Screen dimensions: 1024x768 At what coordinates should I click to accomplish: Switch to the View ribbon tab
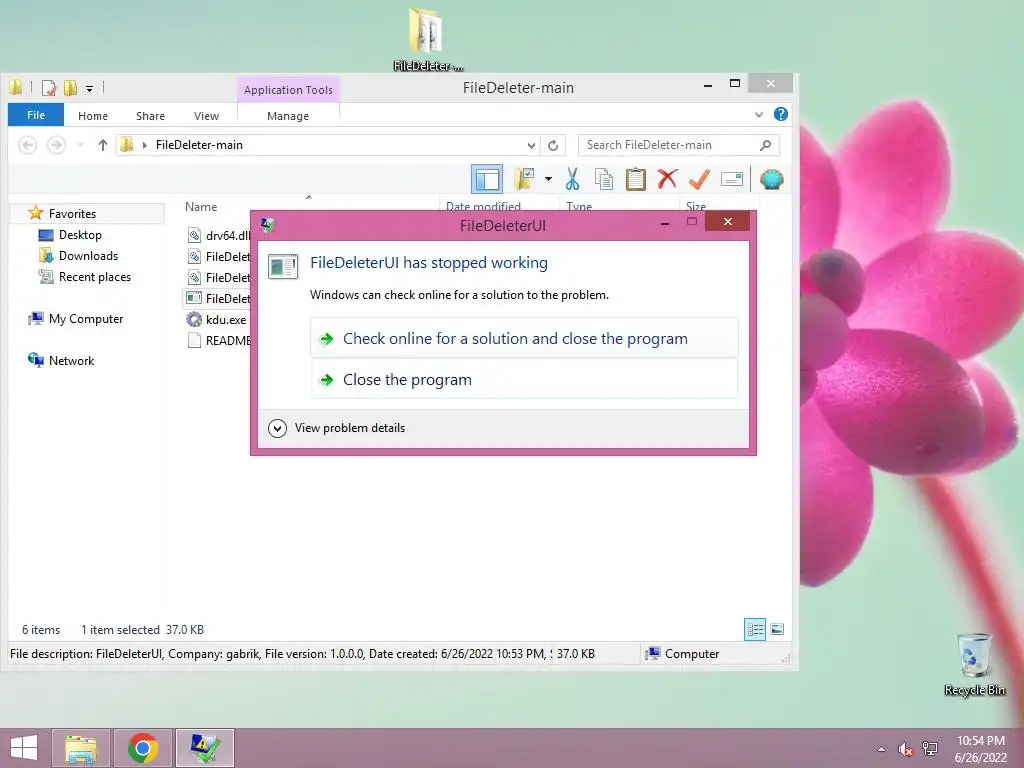[206, 116]
